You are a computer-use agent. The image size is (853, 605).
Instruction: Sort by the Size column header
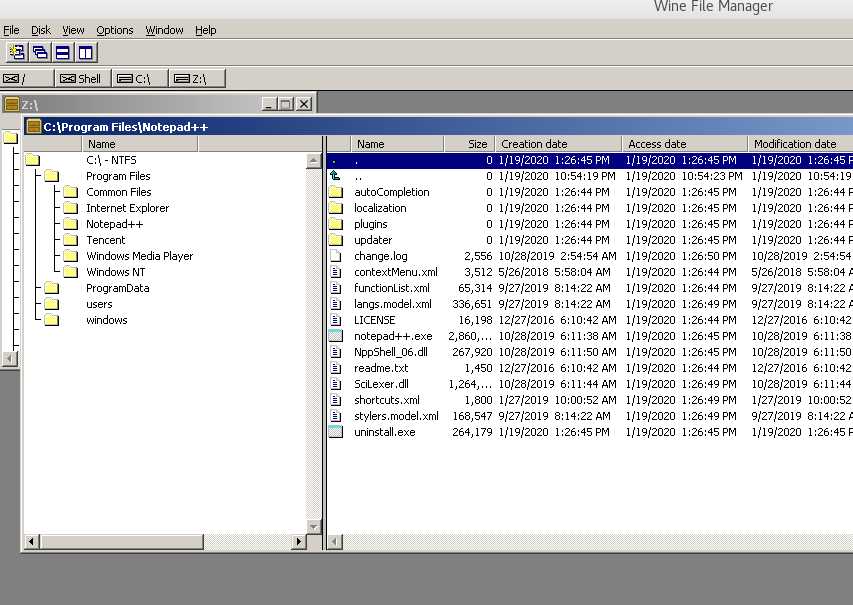[x=469, y=144]
